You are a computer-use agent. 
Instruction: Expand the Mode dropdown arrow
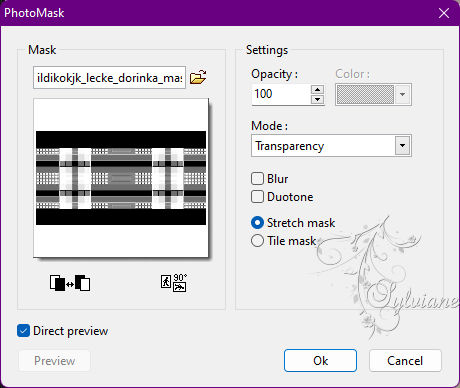[402, 146]
